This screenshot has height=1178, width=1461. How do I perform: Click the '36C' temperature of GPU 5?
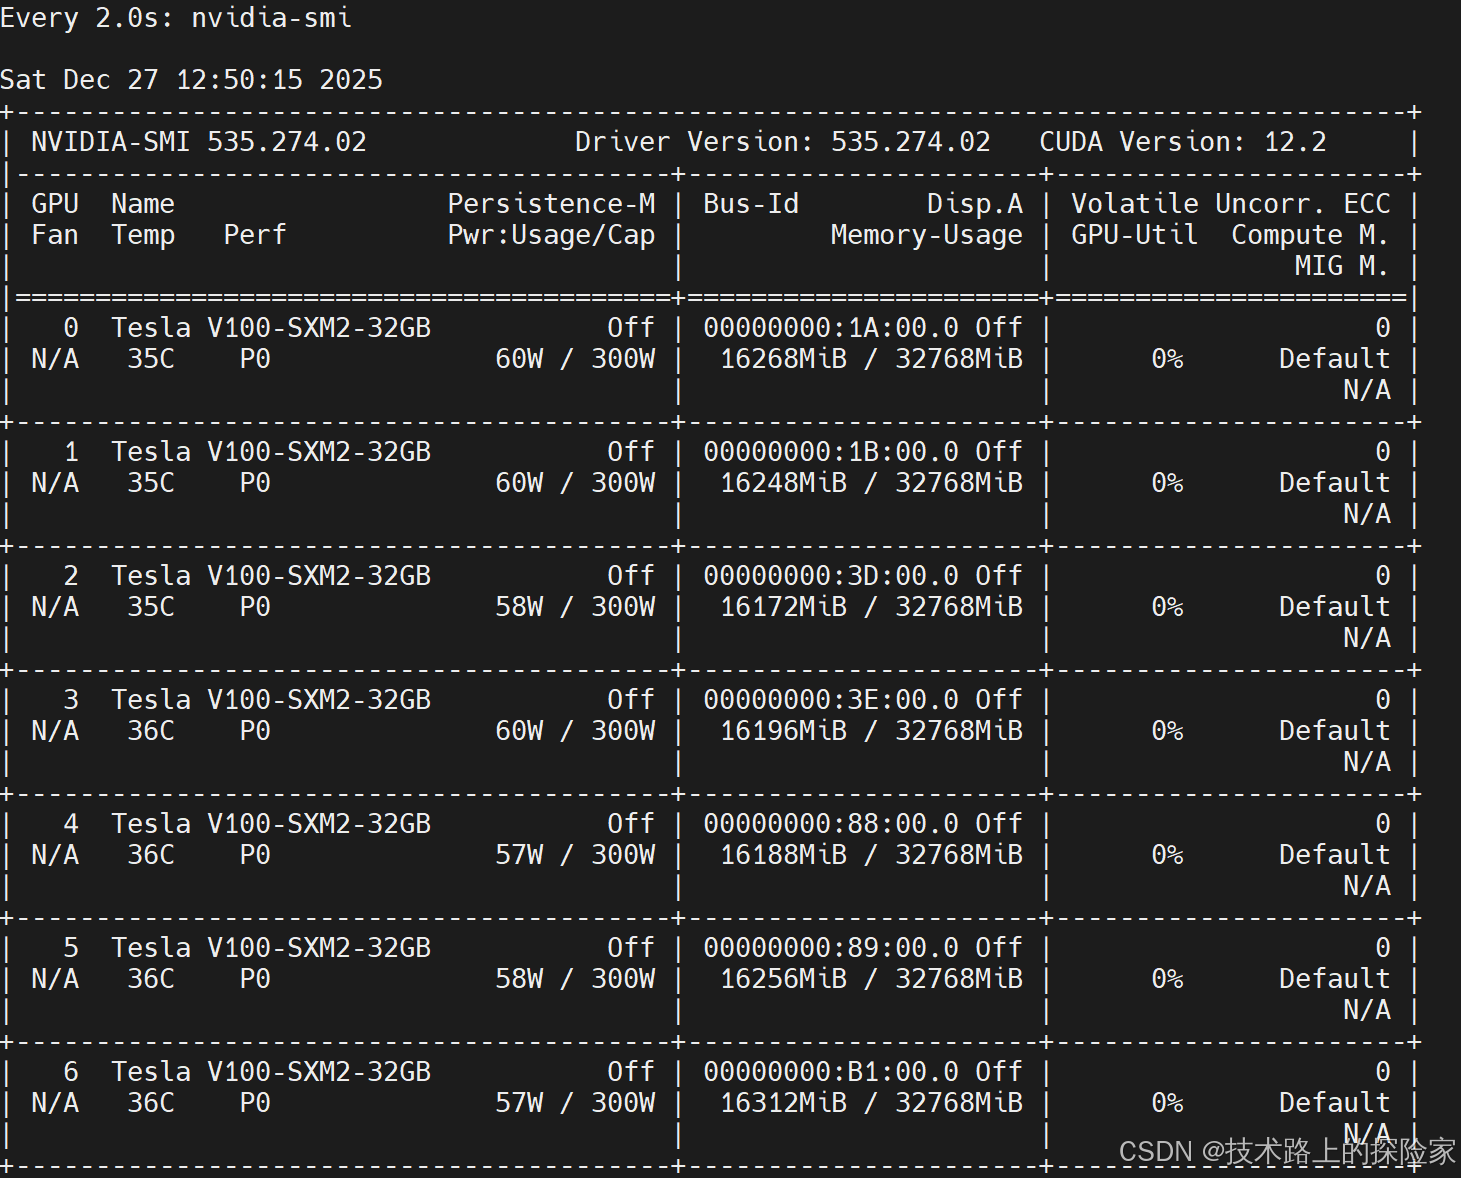151,979
